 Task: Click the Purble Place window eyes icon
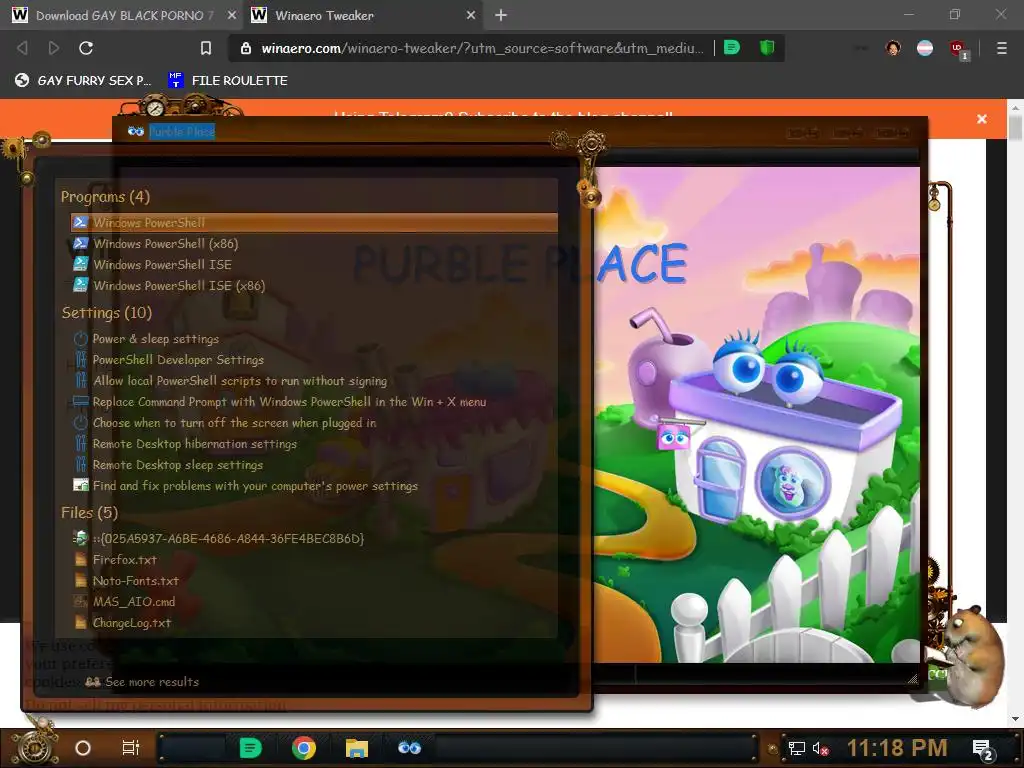pyautogui.click(x=136, y=131)
